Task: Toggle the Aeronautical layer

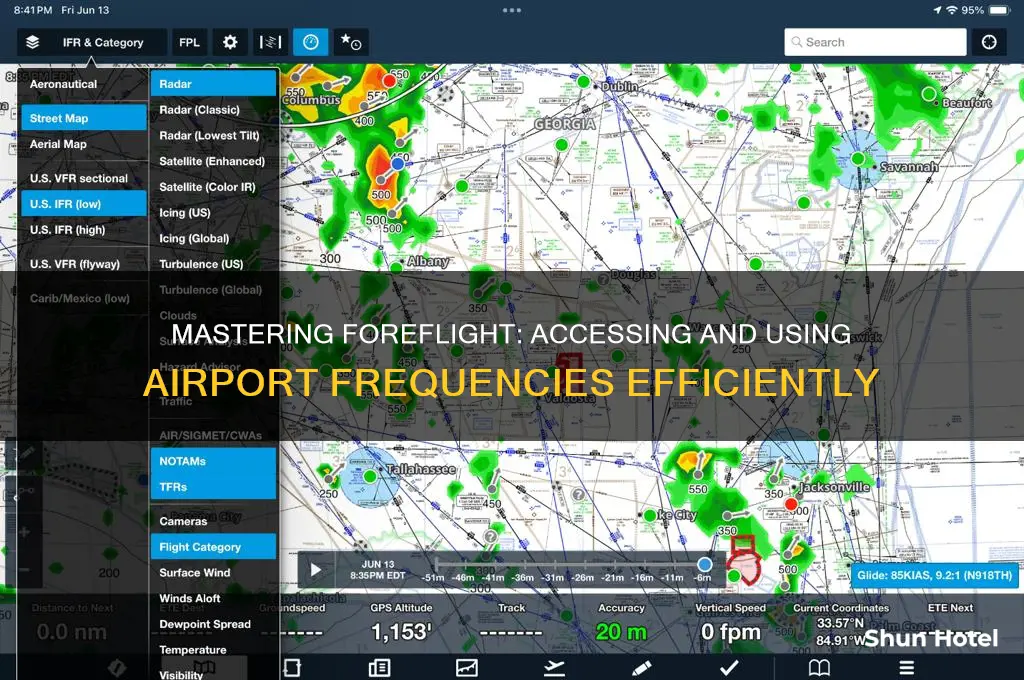Action: (83, 84)
